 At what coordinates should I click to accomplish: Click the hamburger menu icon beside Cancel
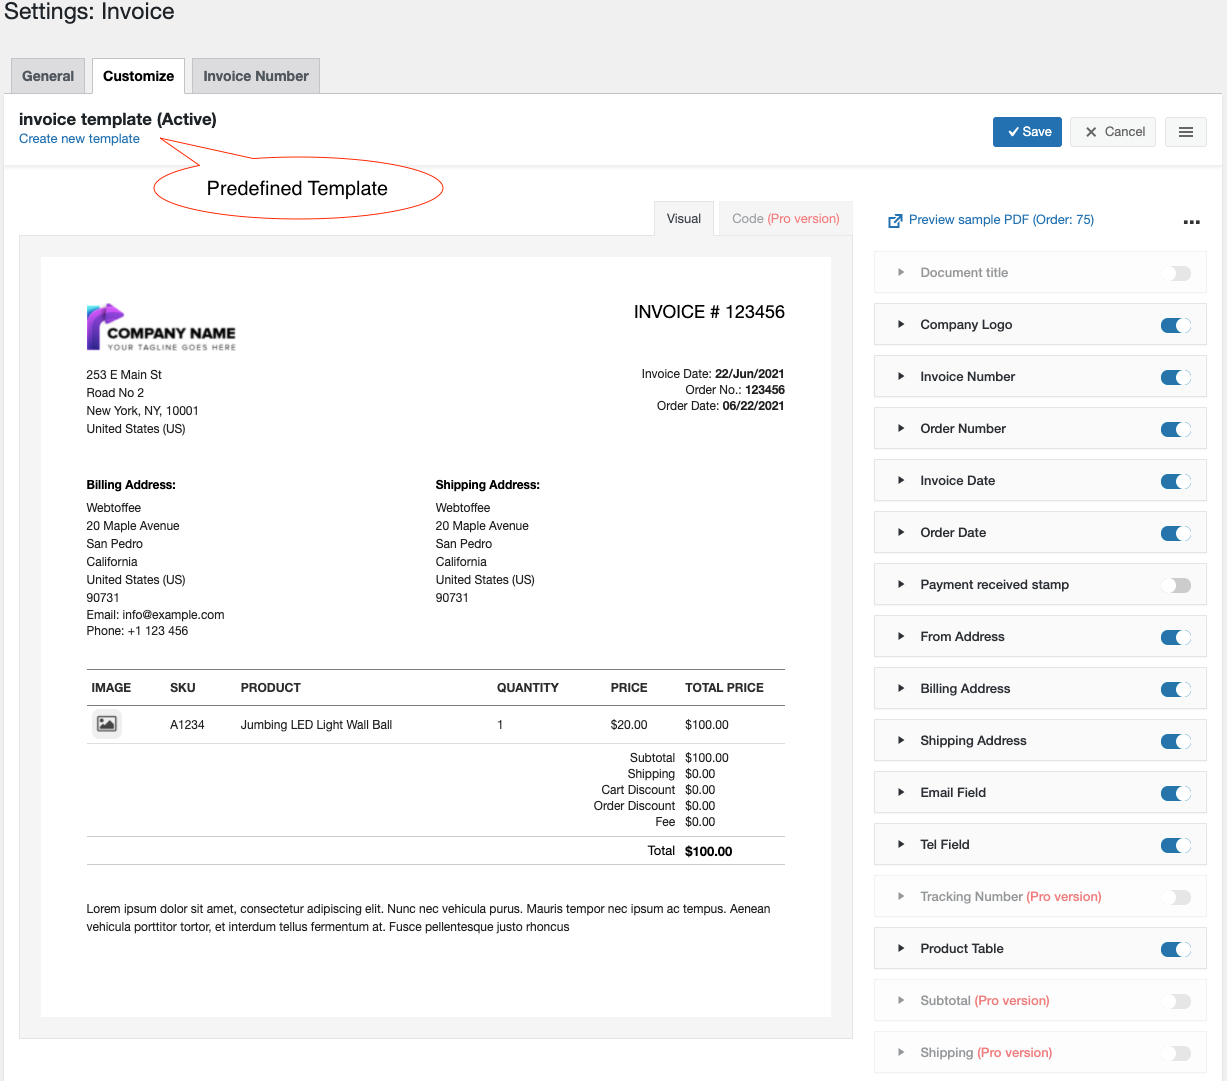[1185, 132]
